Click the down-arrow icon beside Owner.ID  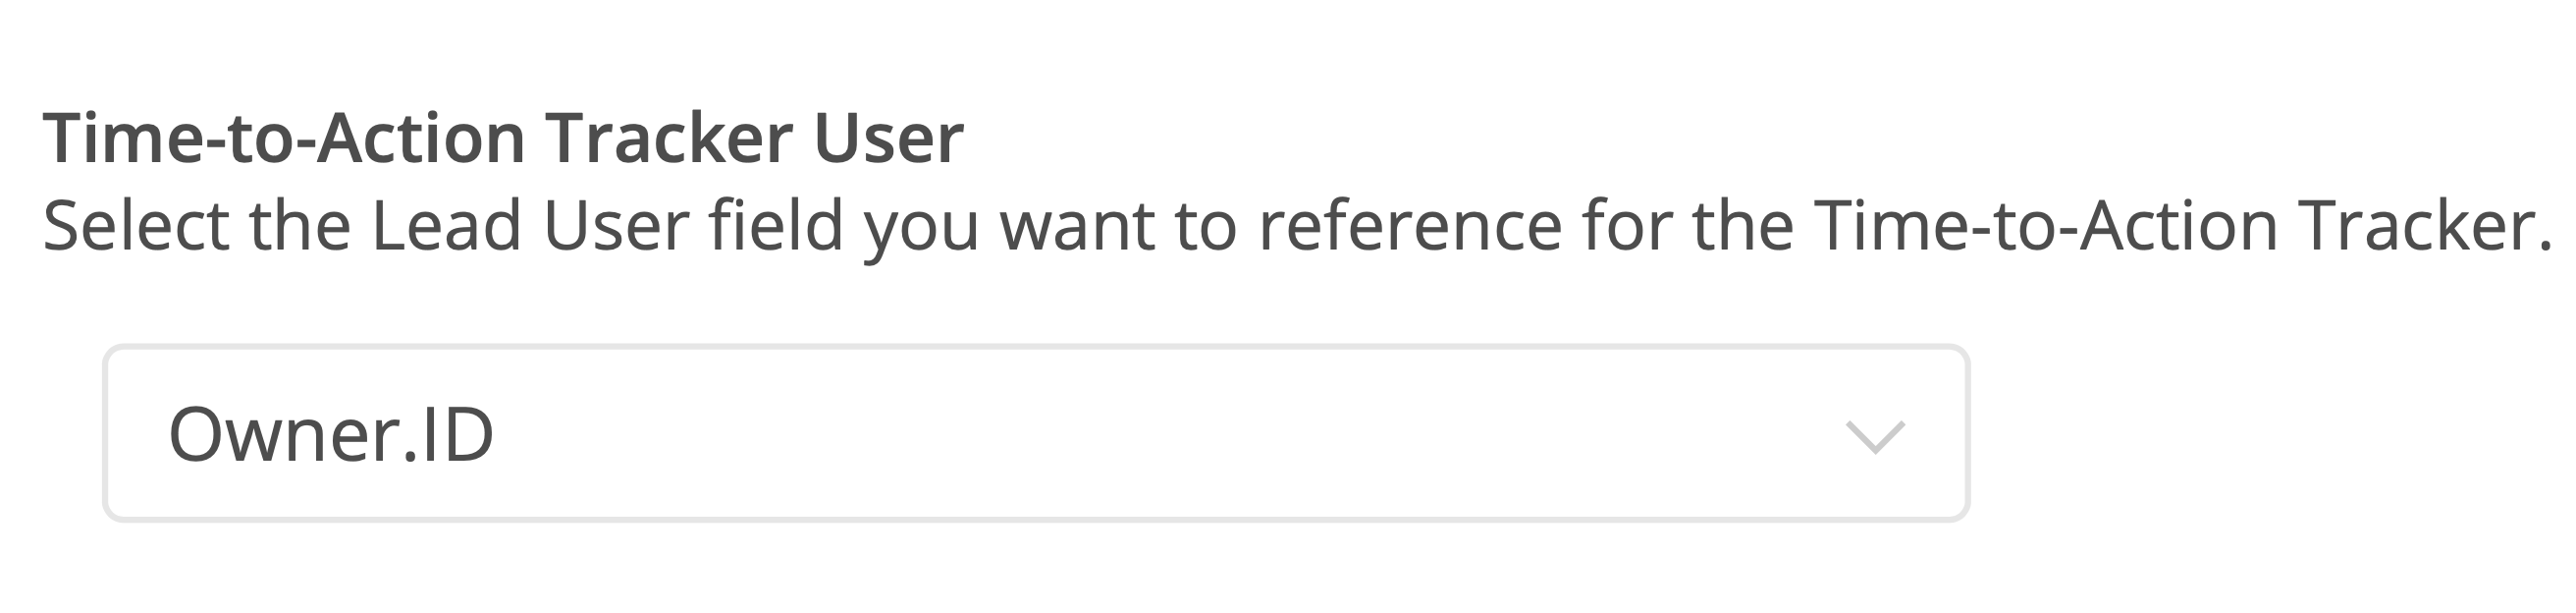(x=1874, y=437)
